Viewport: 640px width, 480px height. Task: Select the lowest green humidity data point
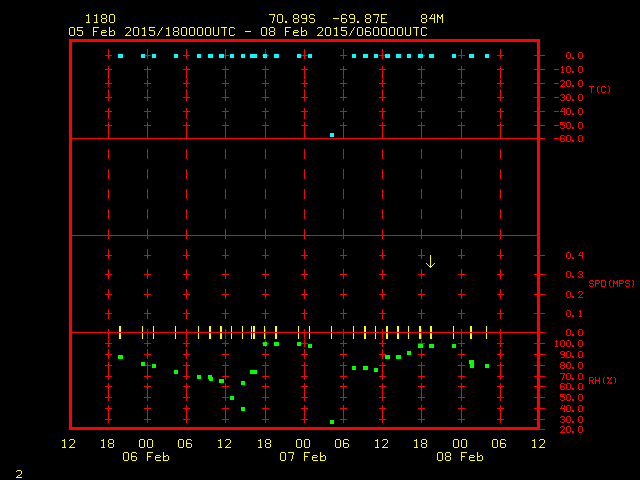click(x=332, y=422)
